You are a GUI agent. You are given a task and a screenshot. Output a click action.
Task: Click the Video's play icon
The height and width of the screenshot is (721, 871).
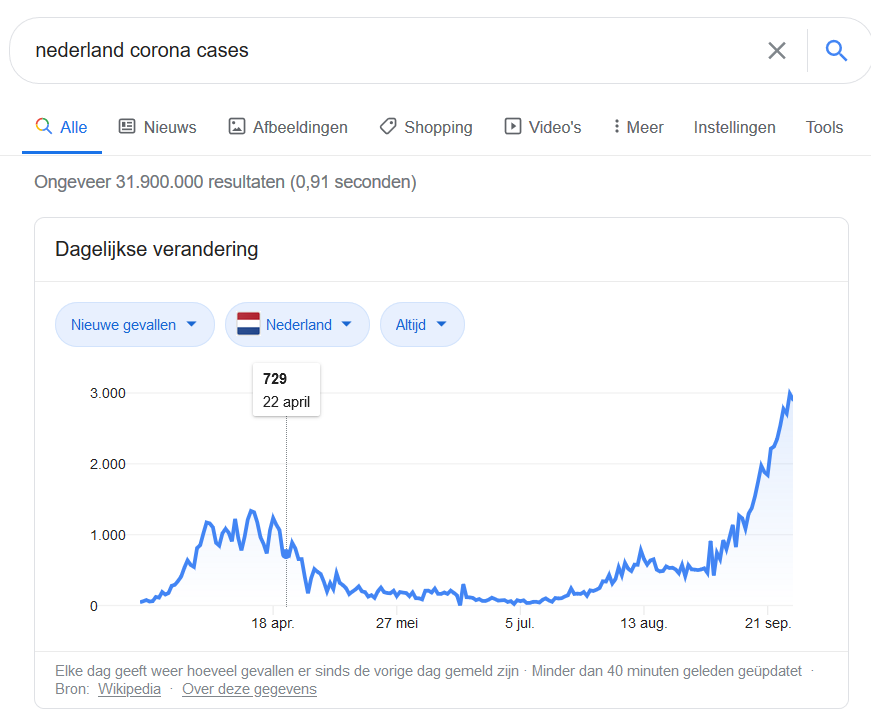(513, 127)
